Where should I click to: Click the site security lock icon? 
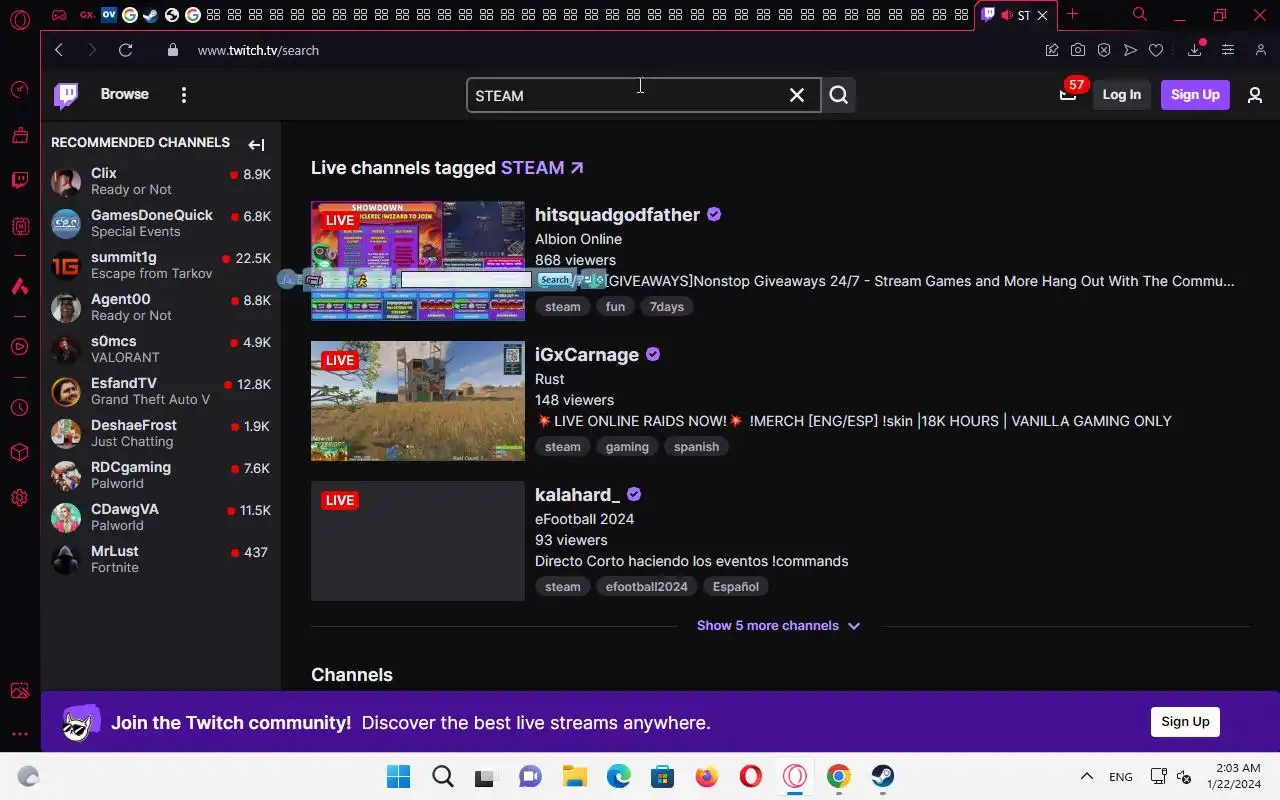click(173, 50)
